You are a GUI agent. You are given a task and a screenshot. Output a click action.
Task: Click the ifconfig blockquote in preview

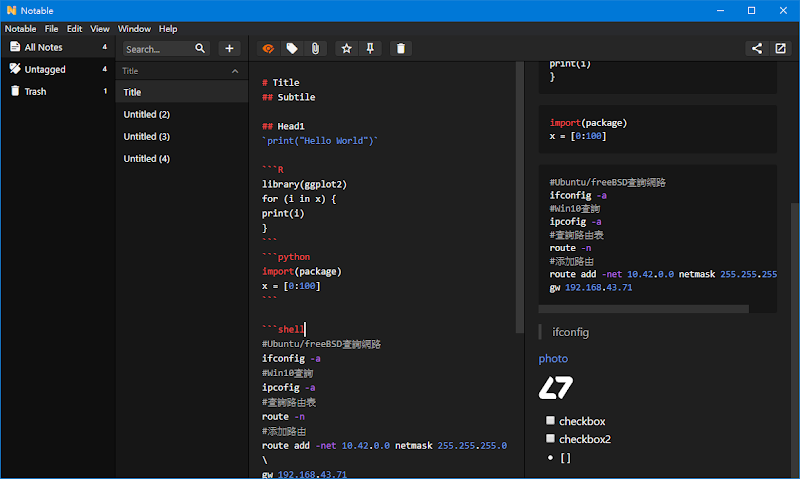point(570,332)
